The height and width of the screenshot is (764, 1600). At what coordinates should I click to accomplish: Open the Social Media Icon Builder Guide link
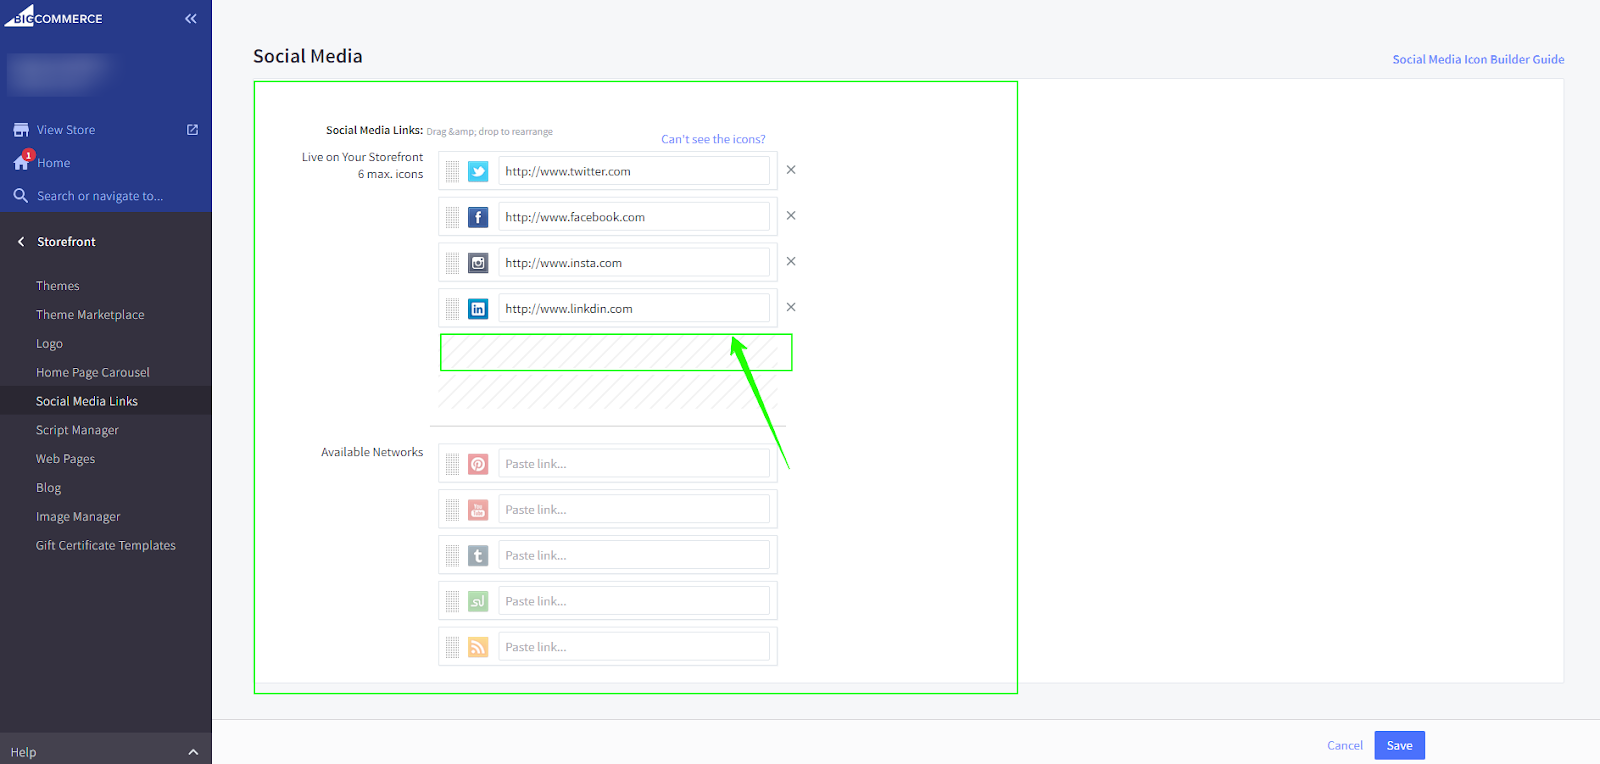1478,60
